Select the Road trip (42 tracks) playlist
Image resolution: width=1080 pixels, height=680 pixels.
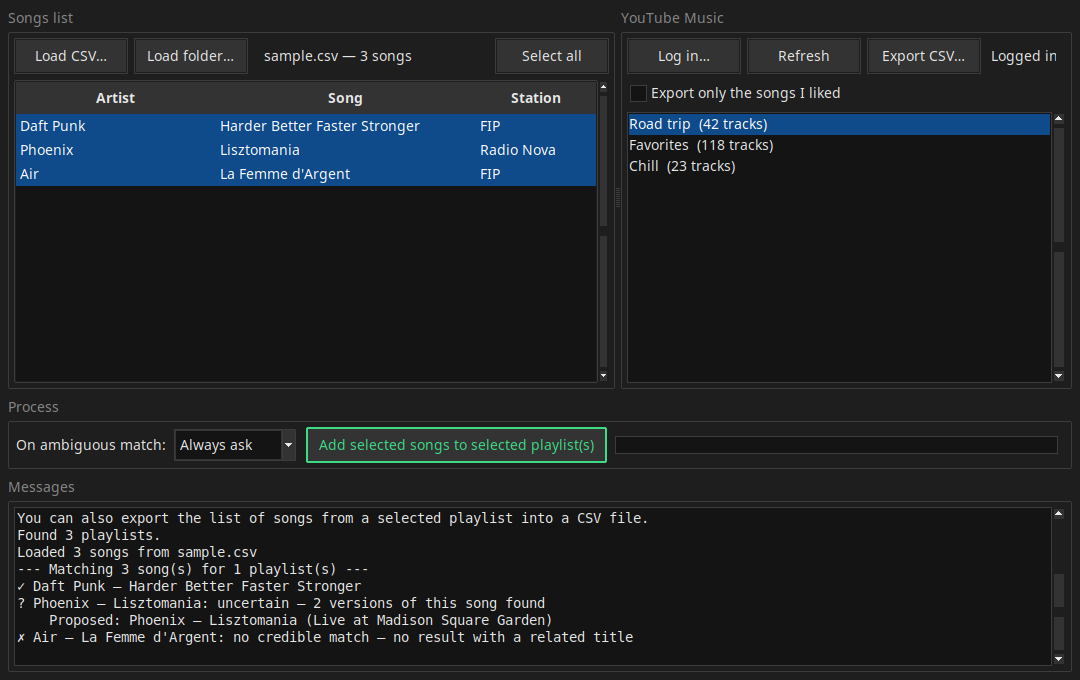pos(839,124)
